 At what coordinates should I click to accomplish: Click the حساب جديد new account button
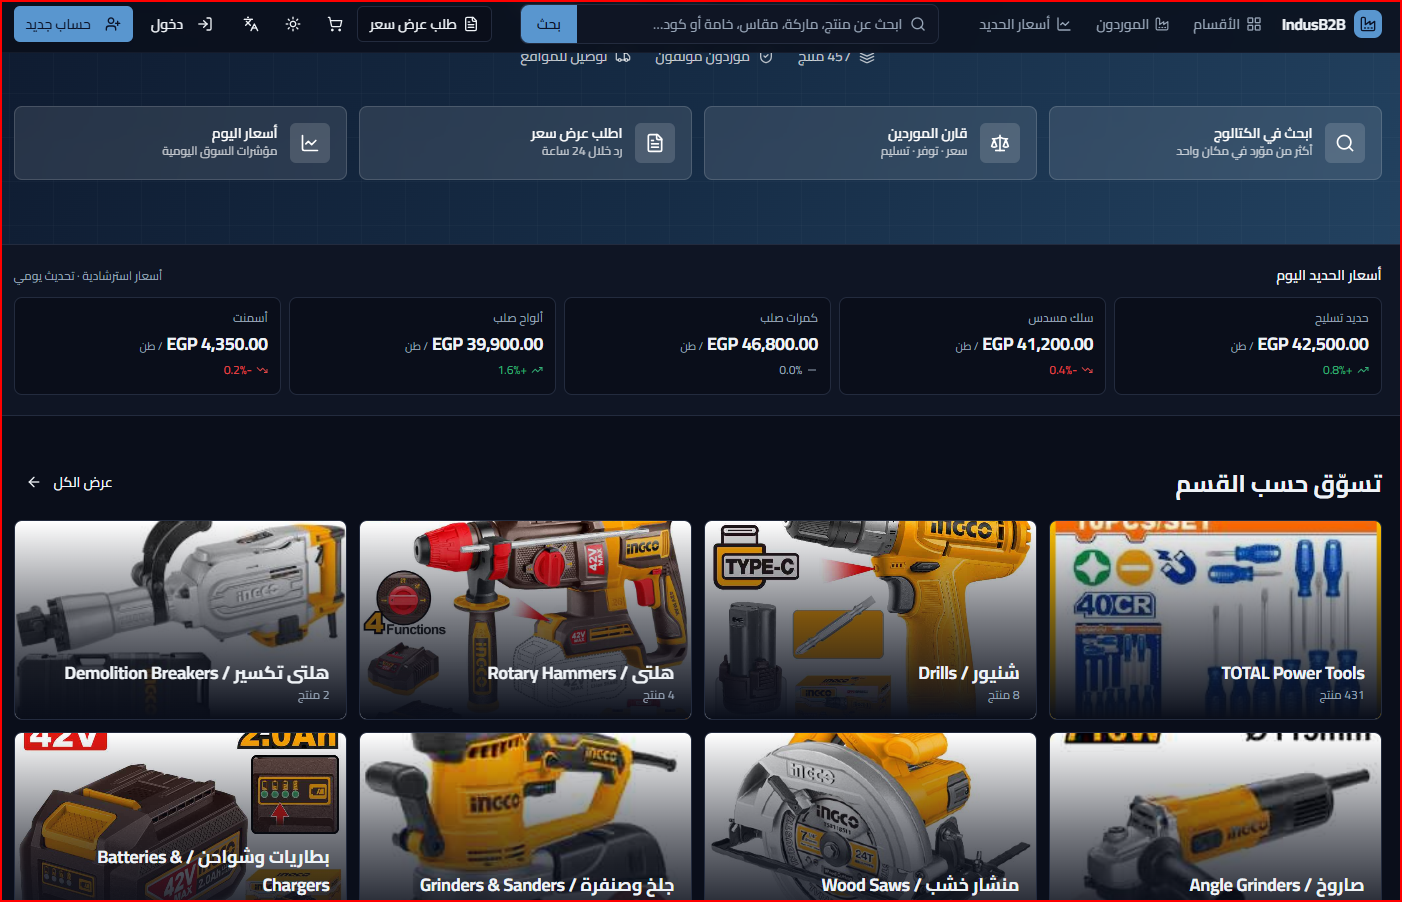(73, 24)
